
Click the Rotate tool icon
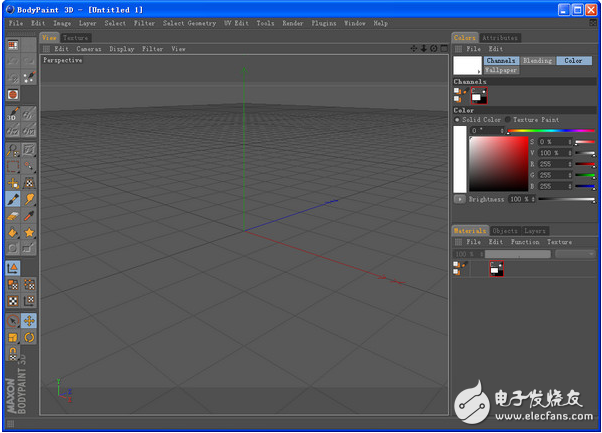click(30, 337)
